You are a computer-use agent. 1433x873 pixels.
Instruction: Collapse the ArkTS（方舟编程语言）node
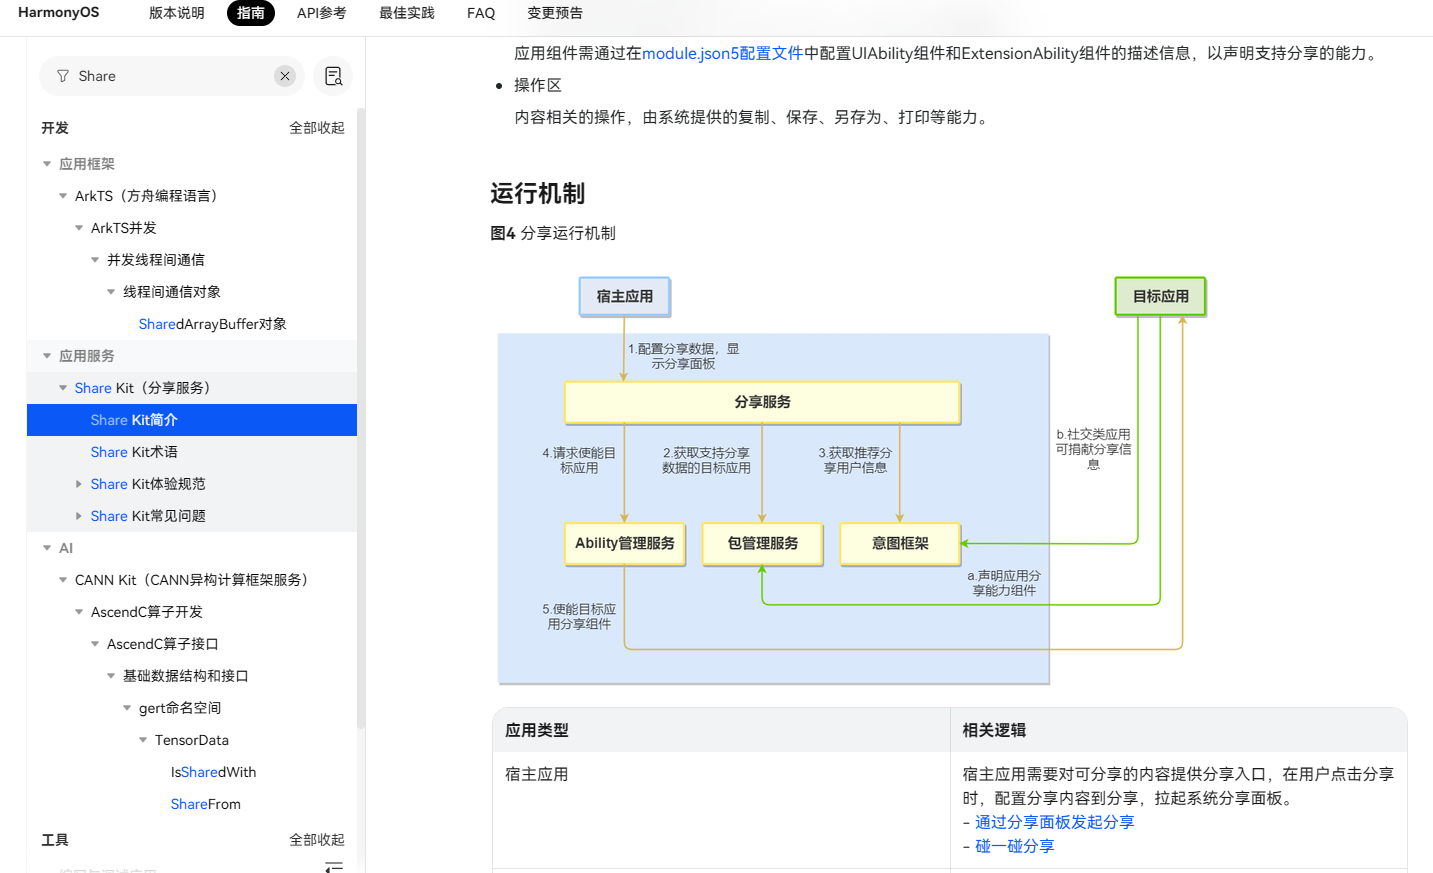coord(63,196)
